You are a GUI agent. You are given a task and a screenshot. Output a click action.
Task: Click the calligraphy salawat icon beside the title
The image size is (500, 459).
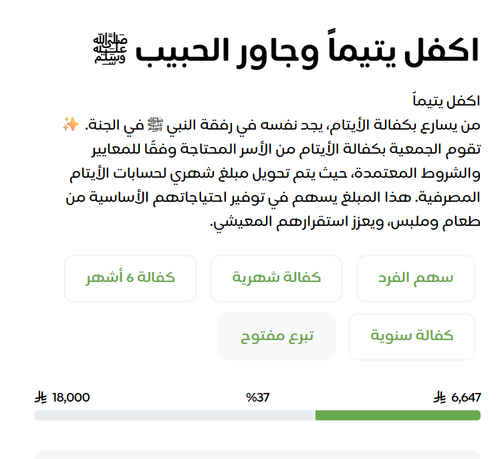coord(110,49)
